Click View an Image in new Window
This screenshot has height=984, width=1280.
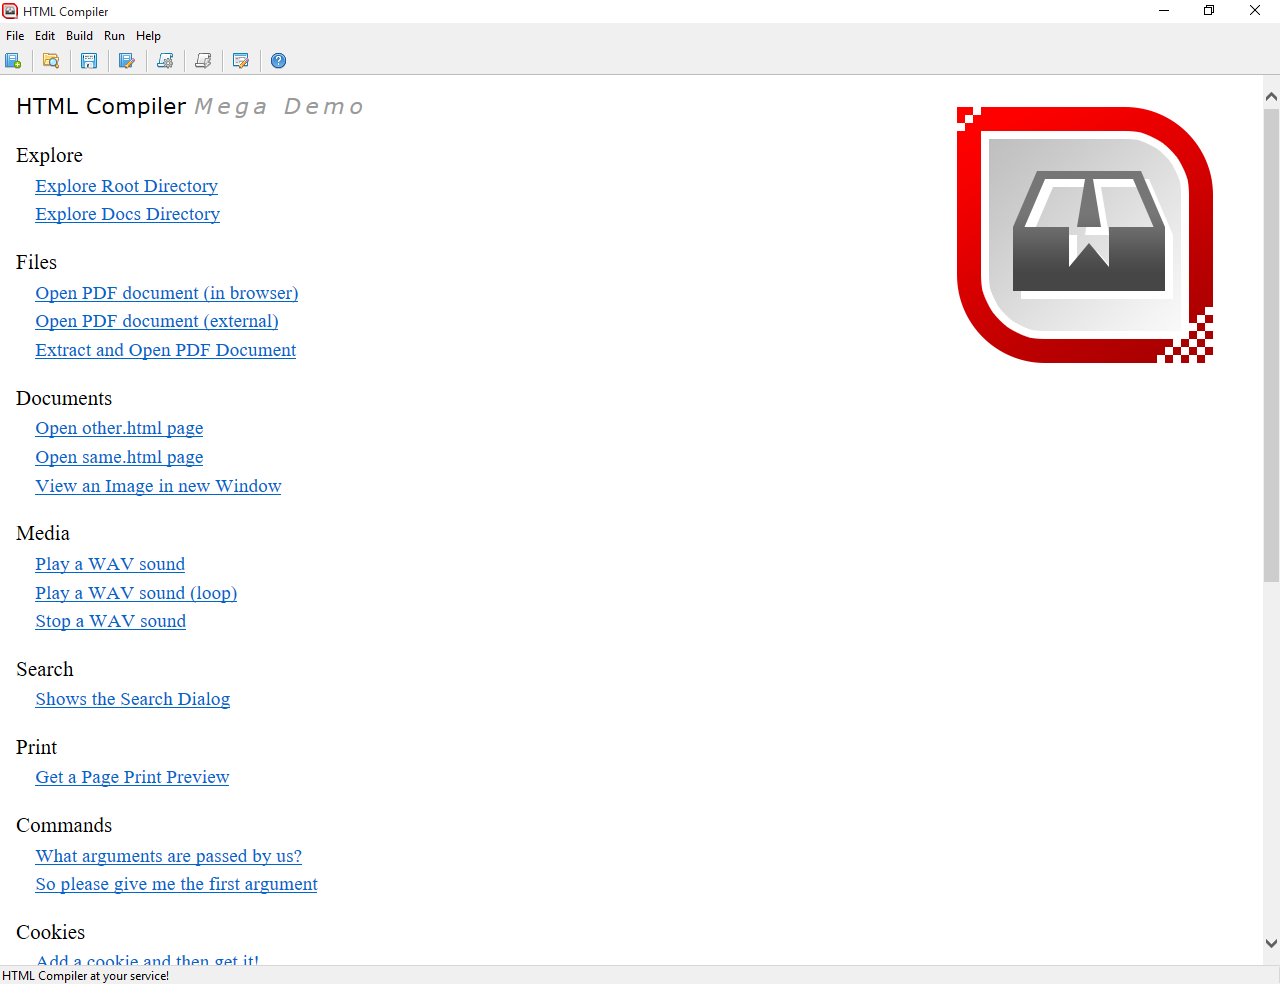(x=158, y=486)
